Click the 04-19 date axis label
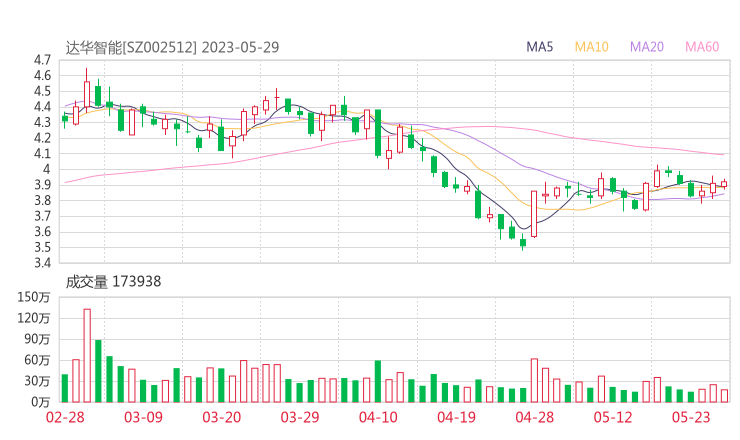 tap(456, 417)
